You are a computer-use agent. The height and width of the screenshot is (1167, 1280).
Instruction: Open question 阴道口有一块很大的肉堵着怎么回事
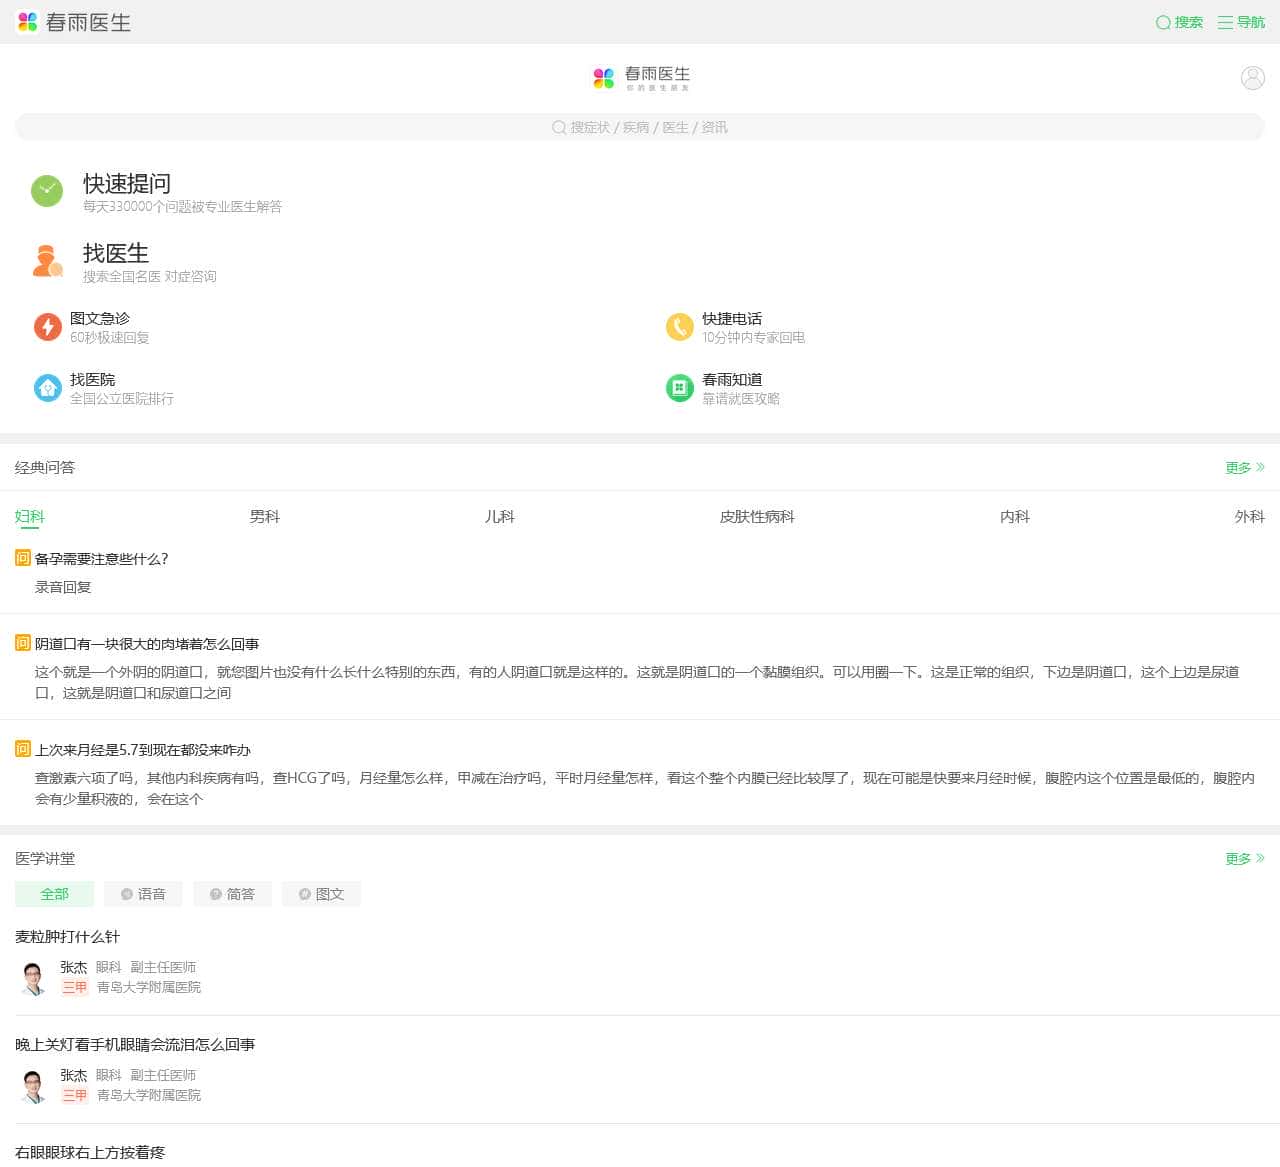pos(147,644)
